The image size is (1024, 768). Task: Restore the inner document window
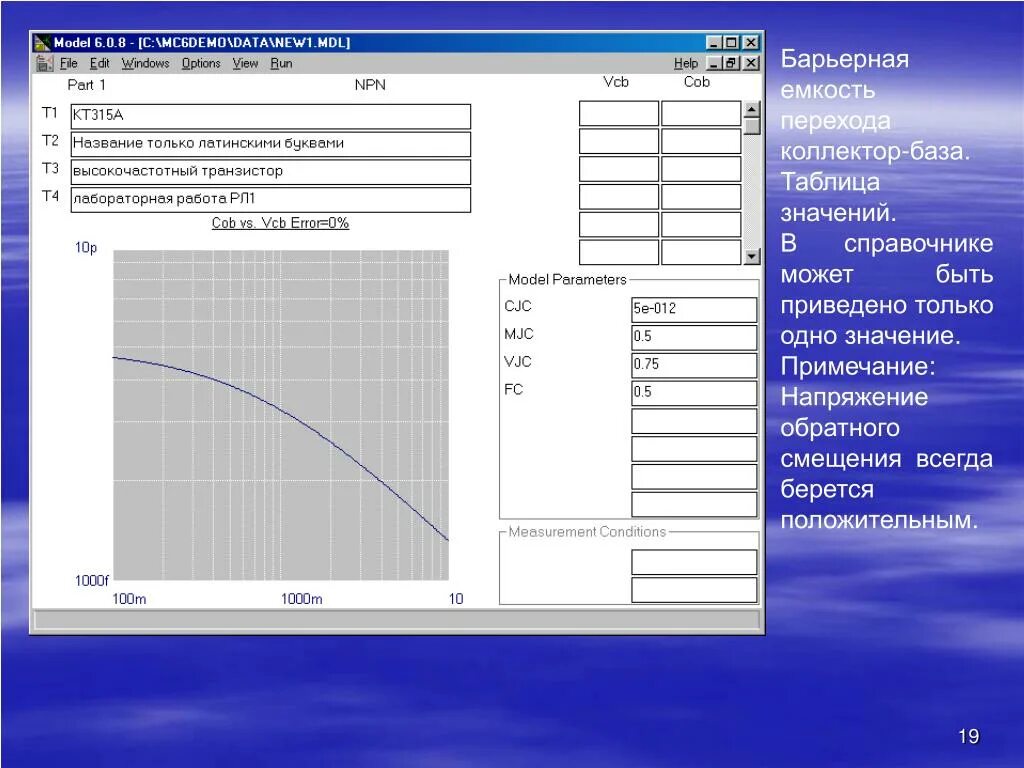coord(731,63)
